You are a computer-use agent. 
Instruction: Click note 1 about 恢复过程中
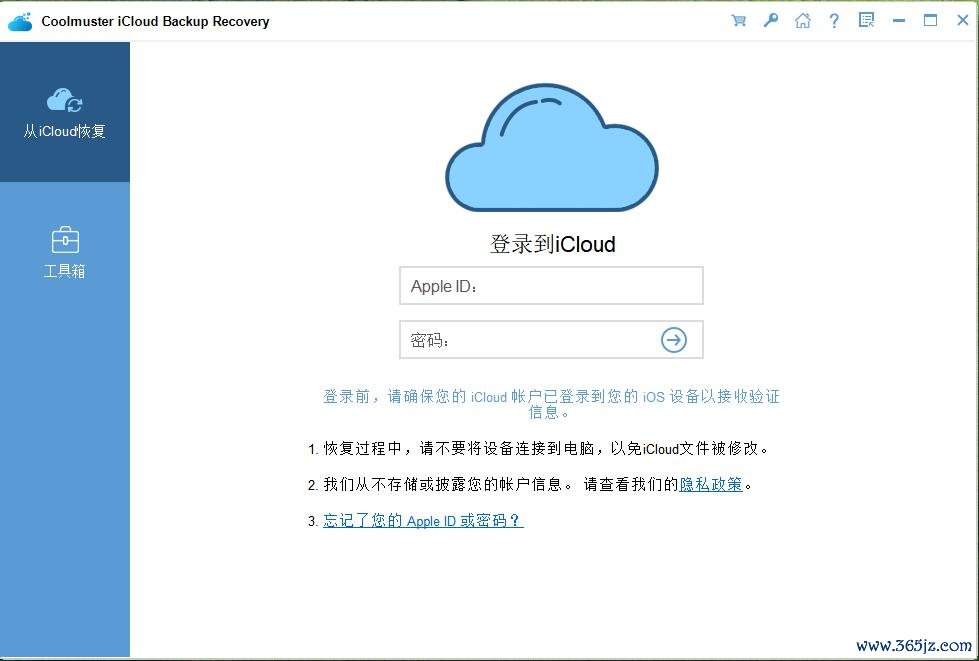pyautogui.click(x=539, y=449)
